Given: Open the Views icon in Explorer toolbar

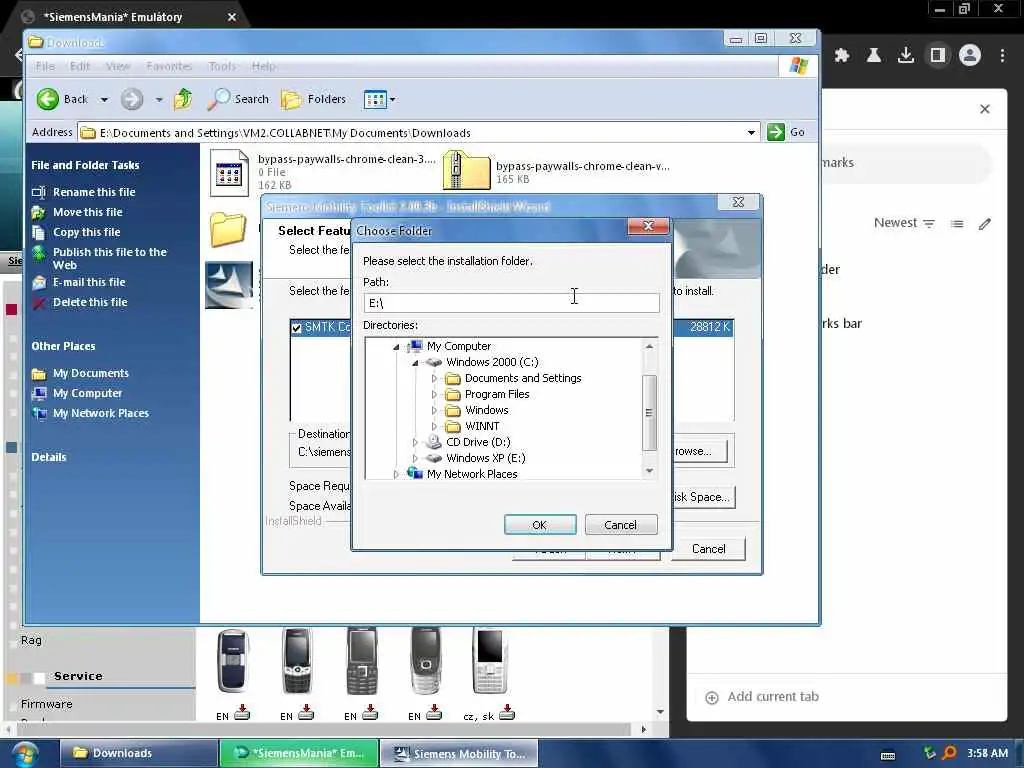Looking at the screenshot, I should tap(376, 99).
